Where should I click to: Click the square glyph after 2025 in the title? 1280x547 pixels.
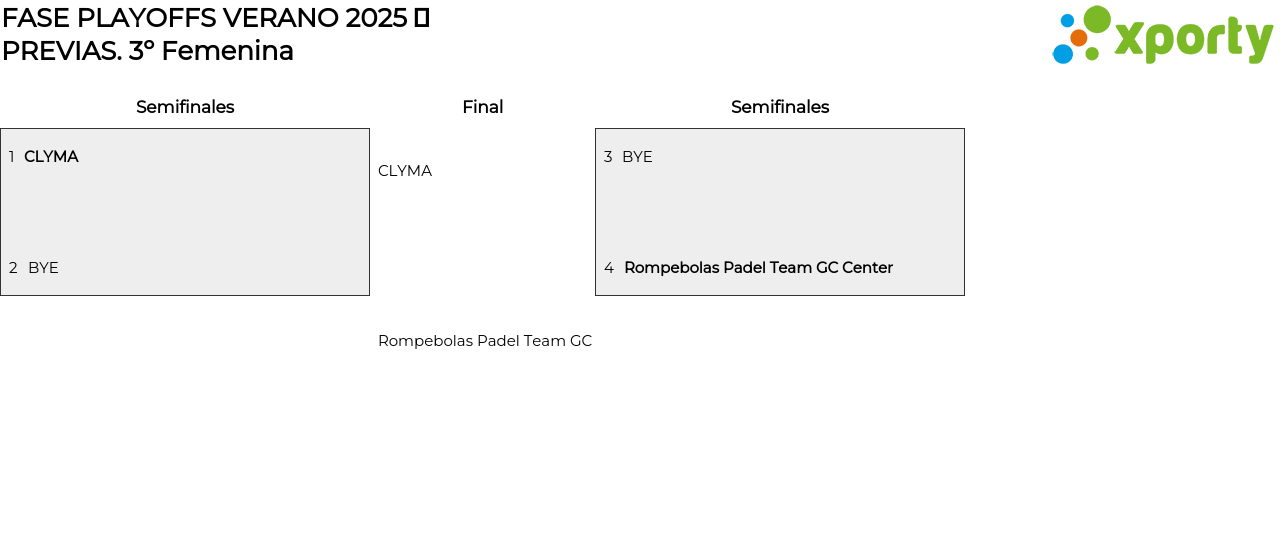(422, 18)
